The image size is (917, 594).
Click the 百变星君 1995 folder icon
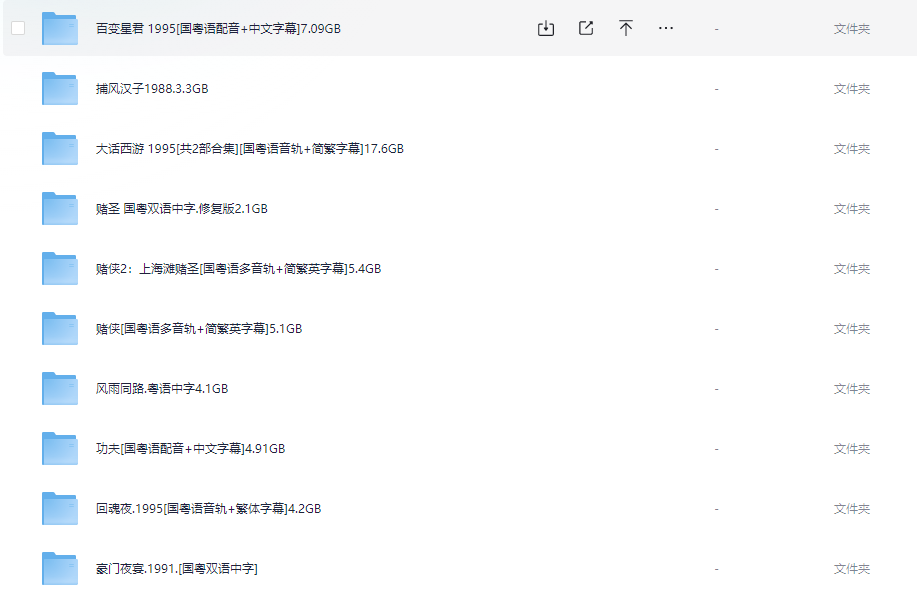pyautogui.click(x=60, y=29)
